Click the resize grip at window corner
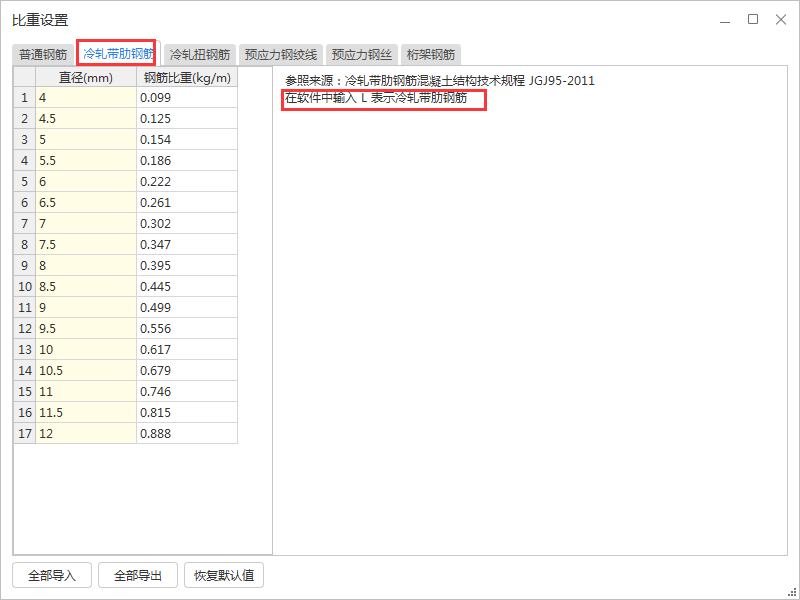 pyautogui.click(x=792, y=592)
